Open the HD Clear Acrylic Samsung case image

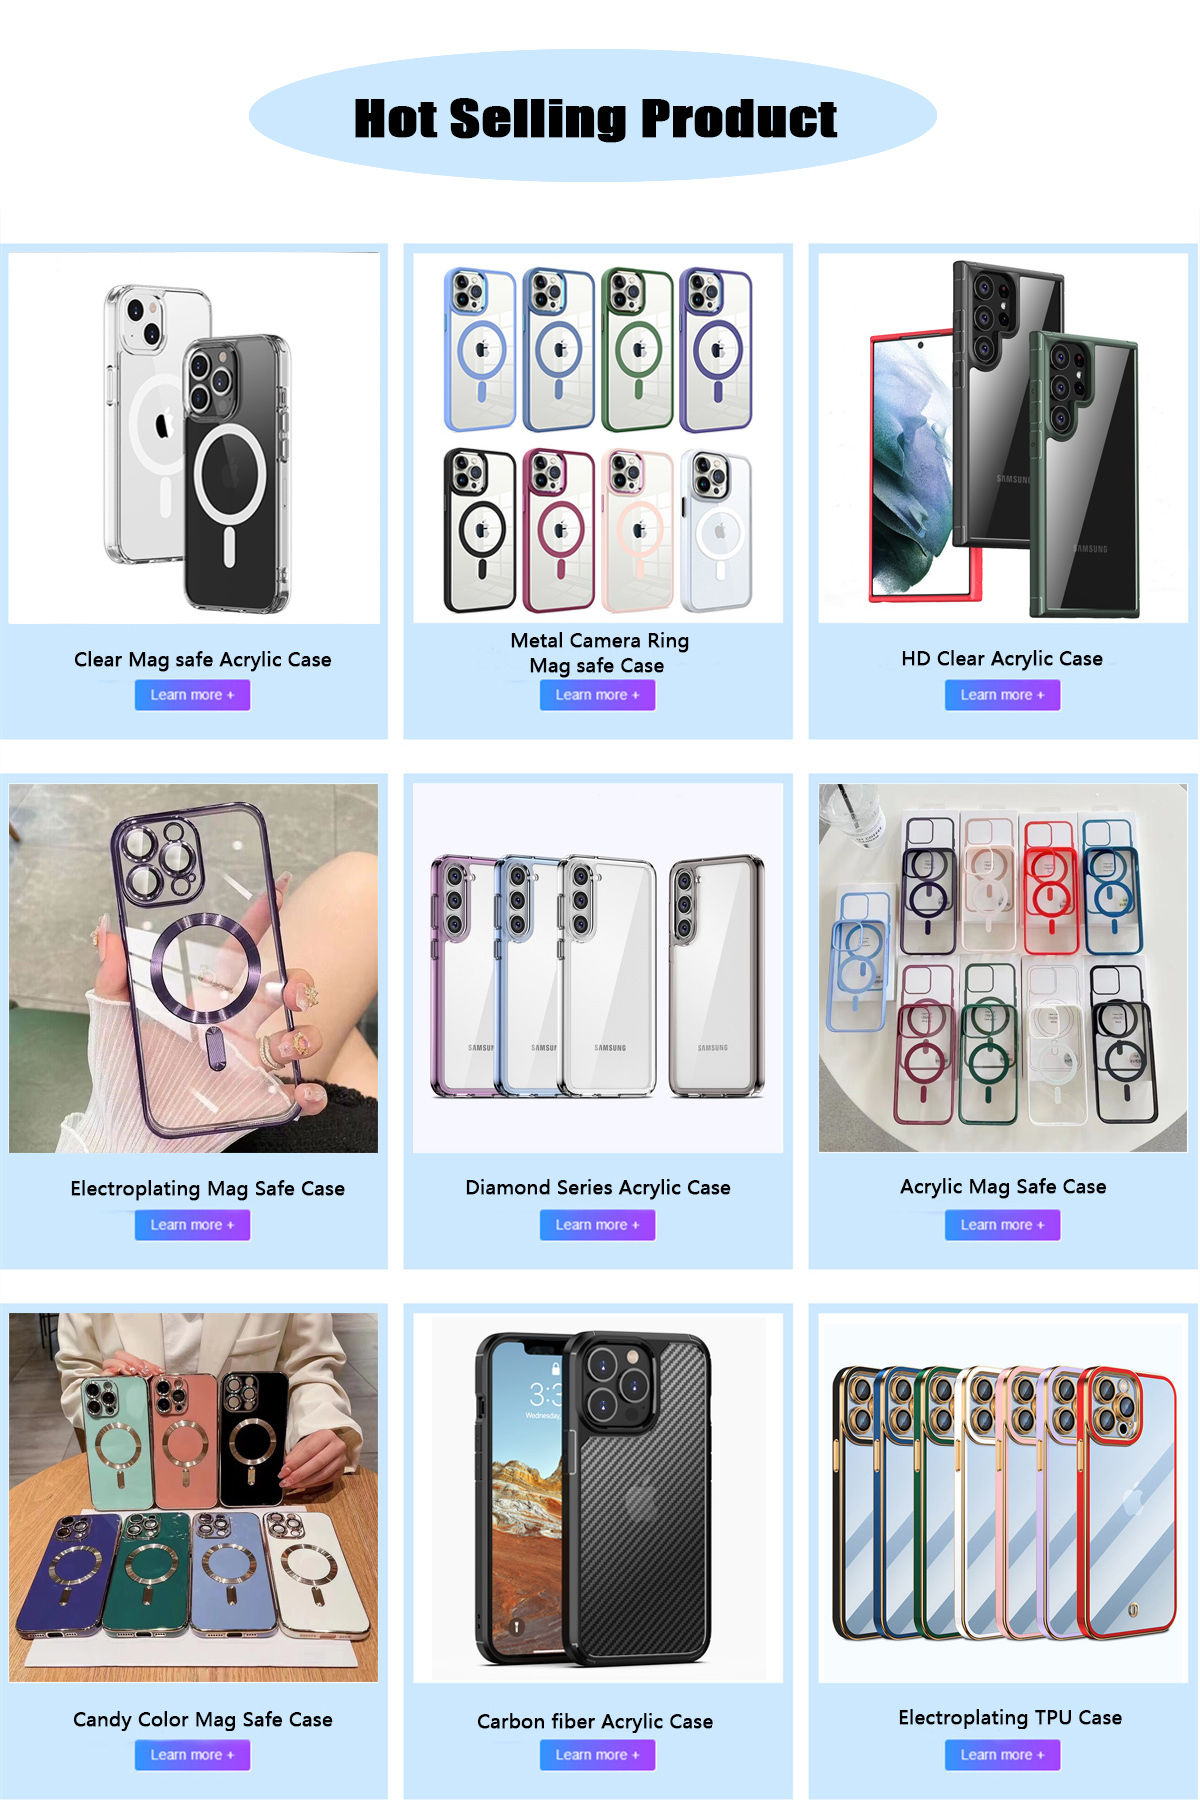click(1003, 438)
